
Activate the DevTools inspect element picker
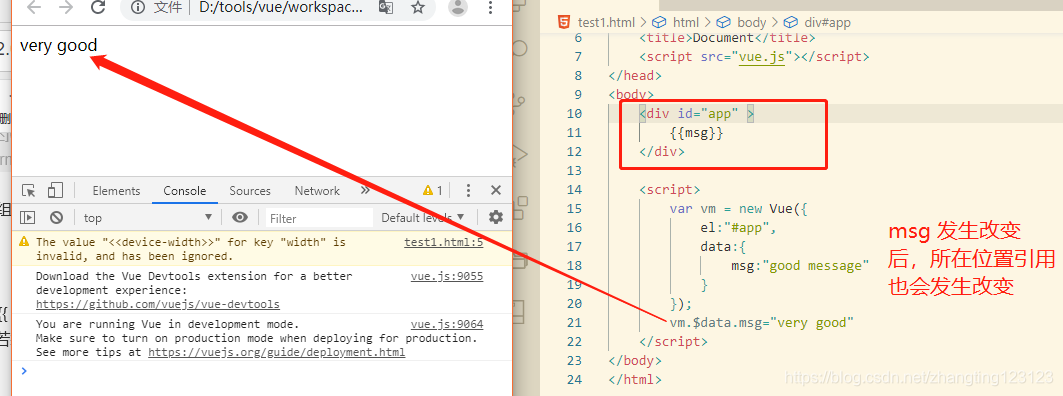click(28, 191)
